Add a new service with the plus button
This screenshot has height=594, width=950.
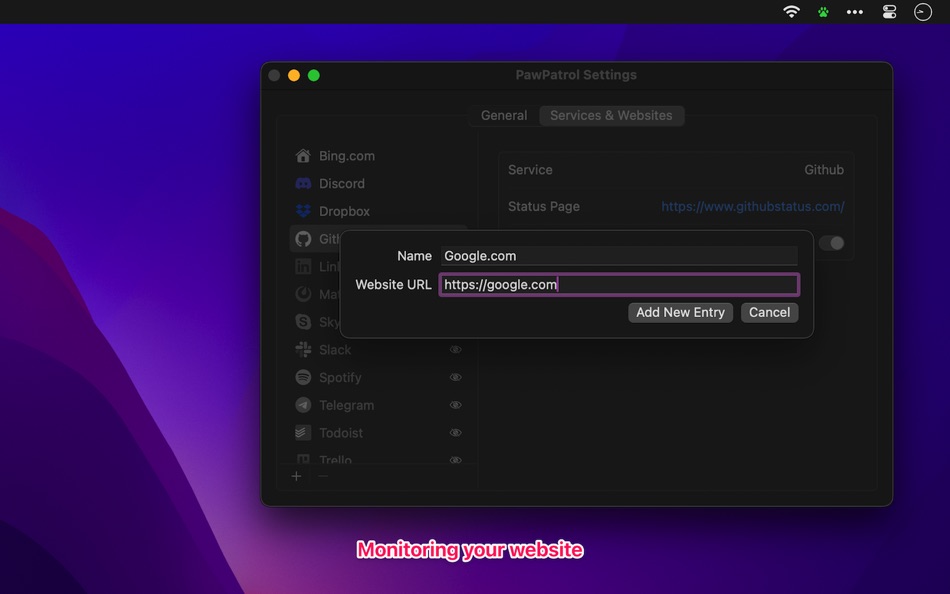coord(296,476)
